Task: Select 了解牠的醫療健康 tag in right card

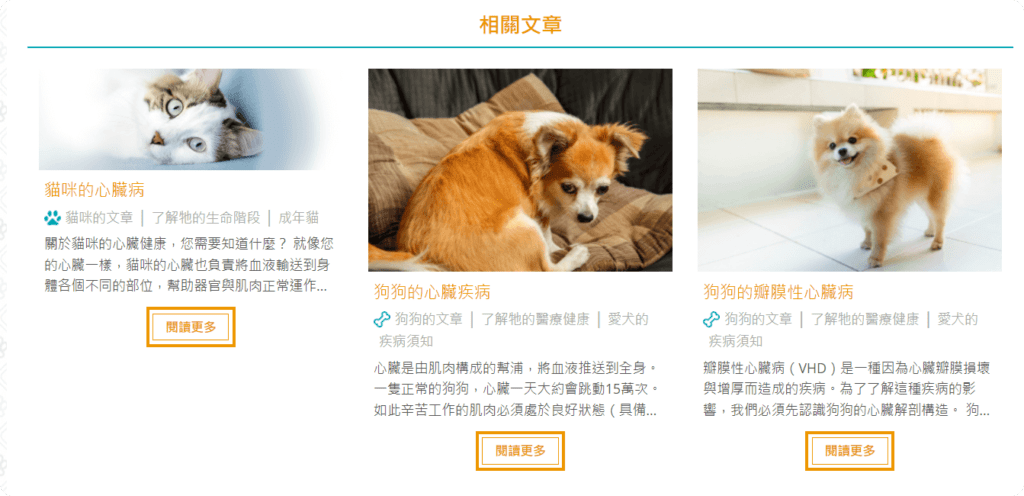Action: (x=865, y=320)
